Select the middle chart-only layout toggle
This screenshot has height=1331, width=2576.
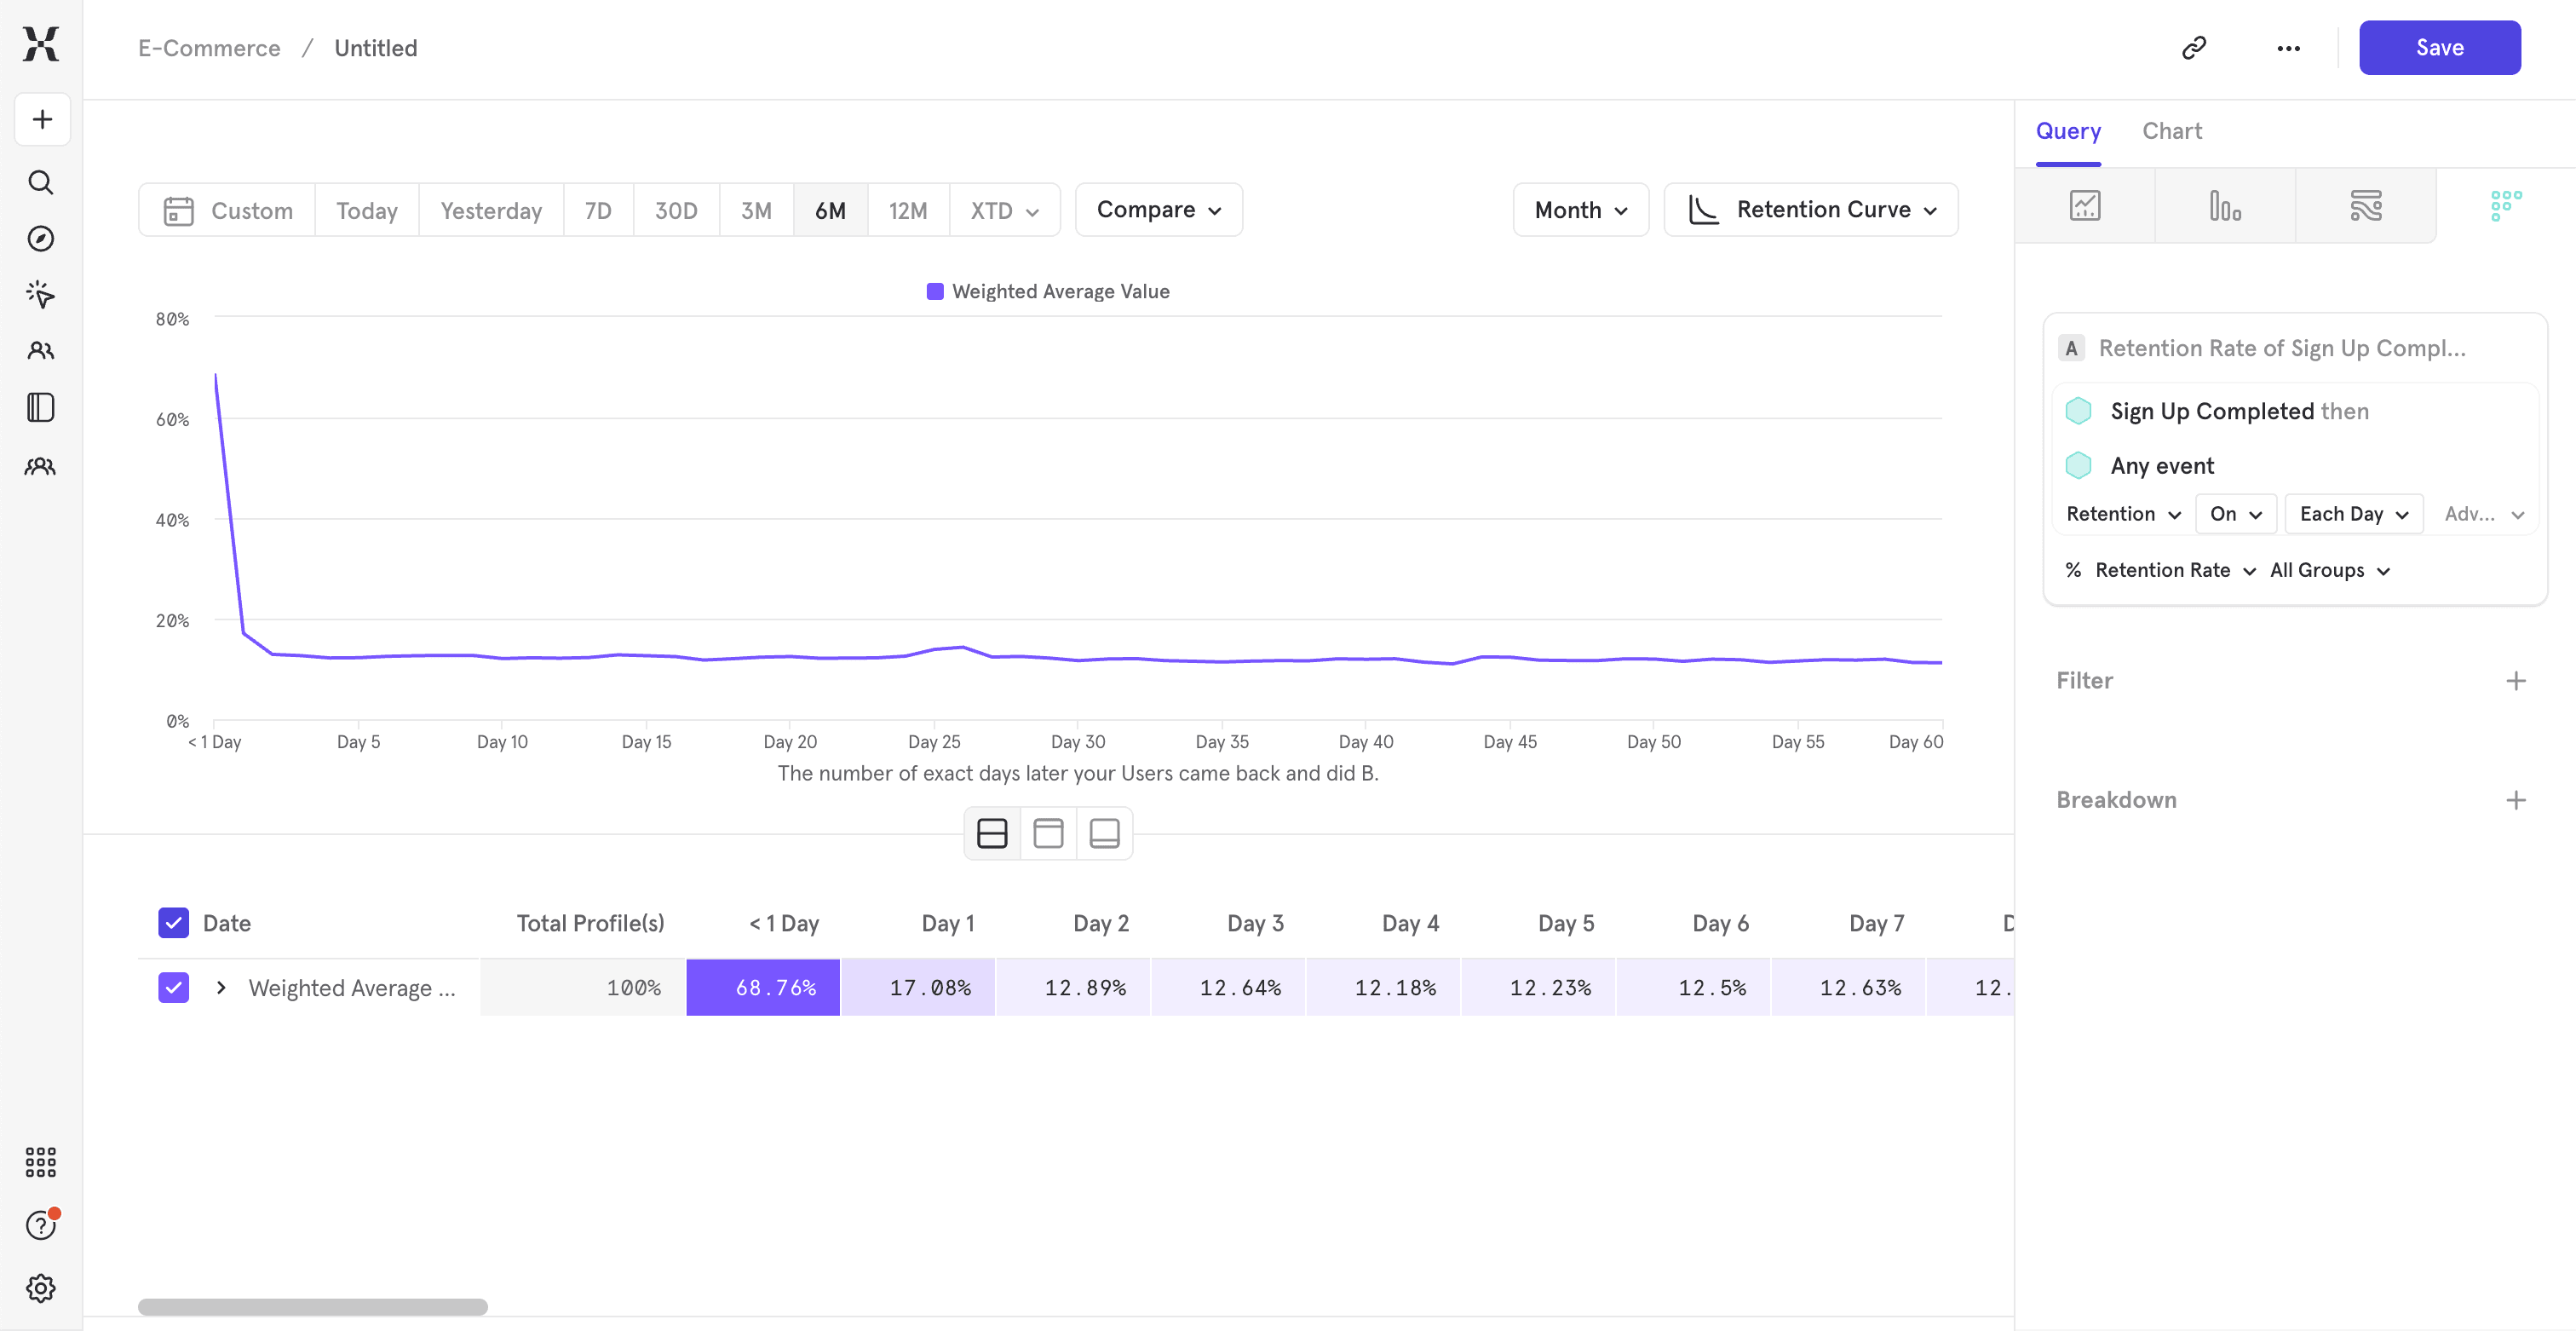pyautogui.click(x=1047, y=832)
